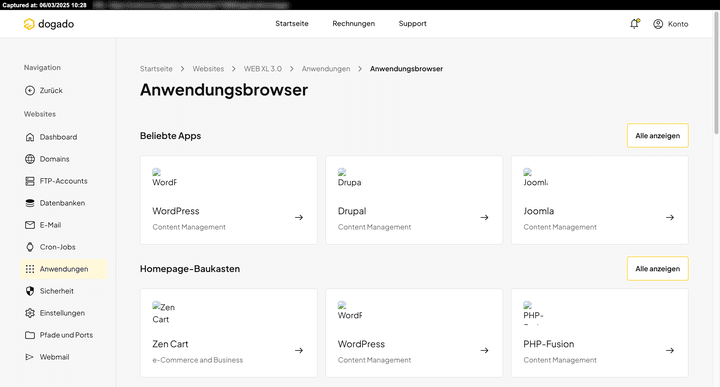Open the PHP-Fusion title text

tap(549, 344)
